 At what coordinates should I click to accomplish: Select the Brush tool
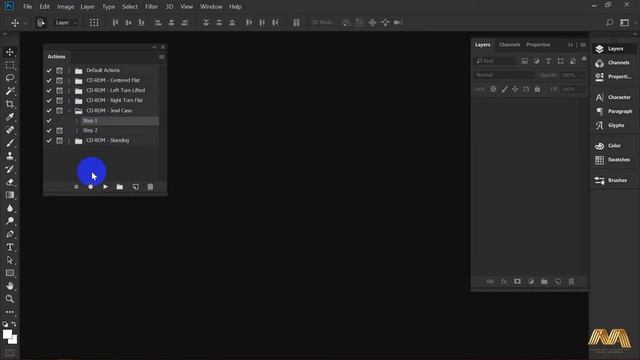10,143
